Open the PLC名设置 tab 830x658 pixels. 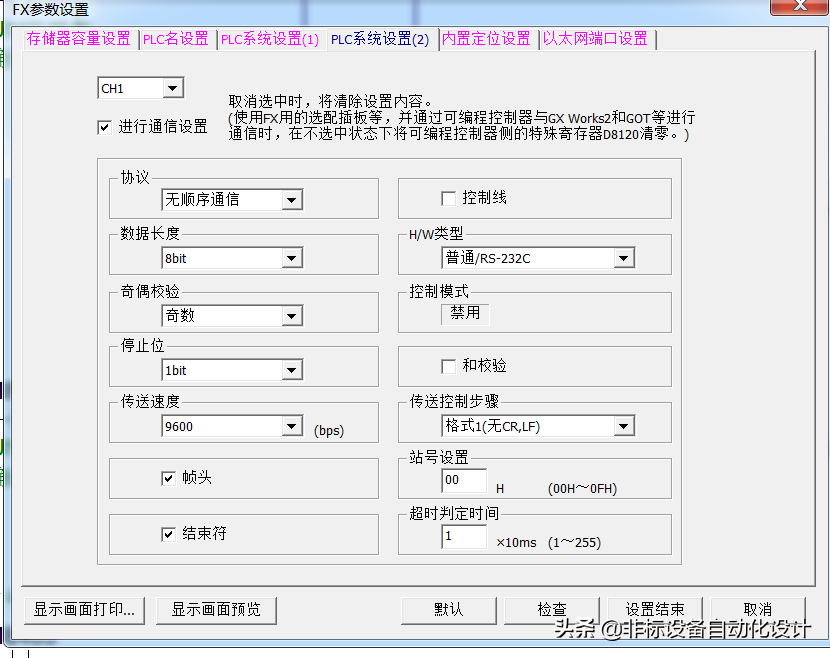(175, 39)
